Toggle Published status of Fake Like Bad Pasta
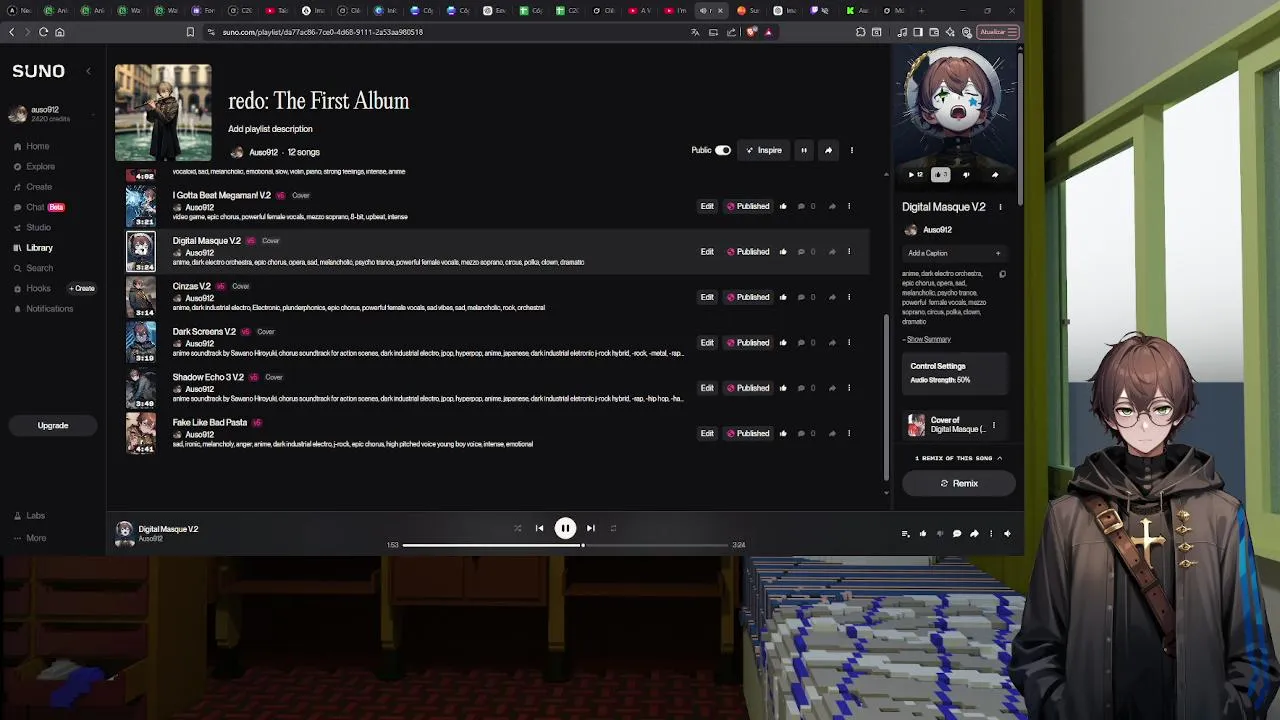 (748, 433)
